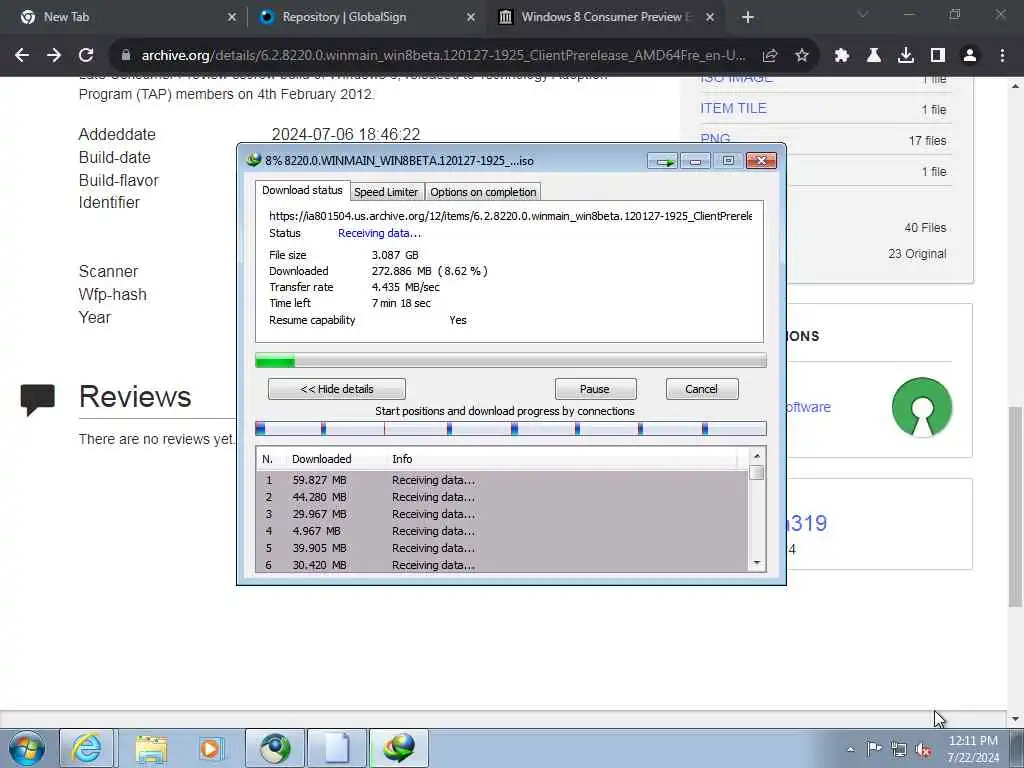1024x768 pixels.
Task: Launch Internet Explorer from taskbar
Action: pyautogui.click(x=86, y=748)
